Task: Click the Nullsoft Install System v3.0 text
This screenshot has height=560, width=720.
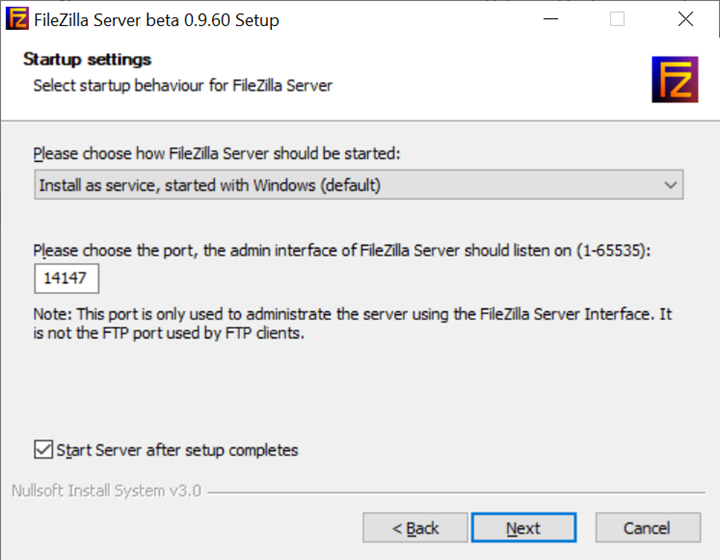Action: click(x=107, y=491)
